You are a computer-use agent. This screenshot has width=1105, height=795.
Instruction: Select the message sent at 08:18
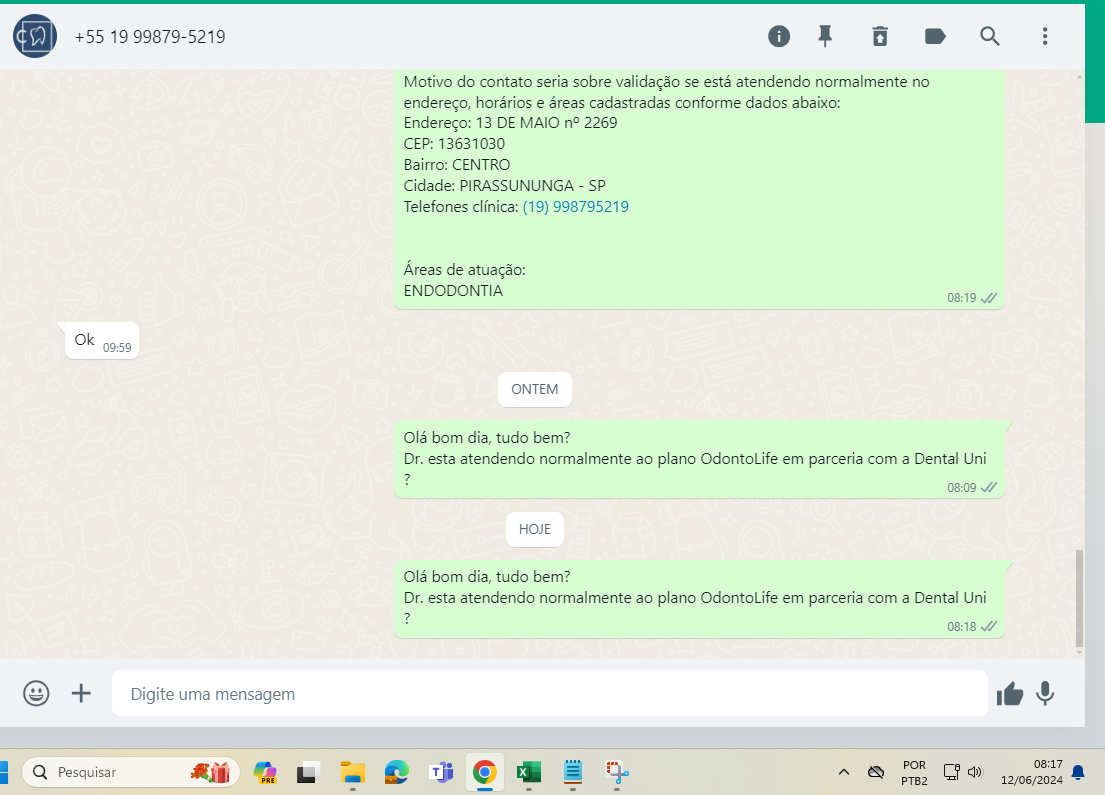699,598
